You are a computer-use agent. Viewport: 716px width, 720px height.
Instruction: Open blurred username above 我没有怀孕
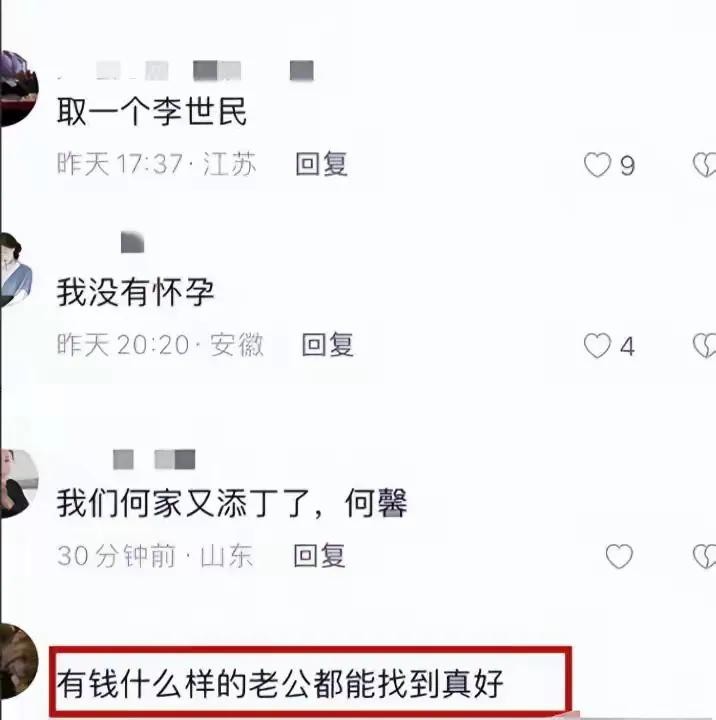point(132,242)
